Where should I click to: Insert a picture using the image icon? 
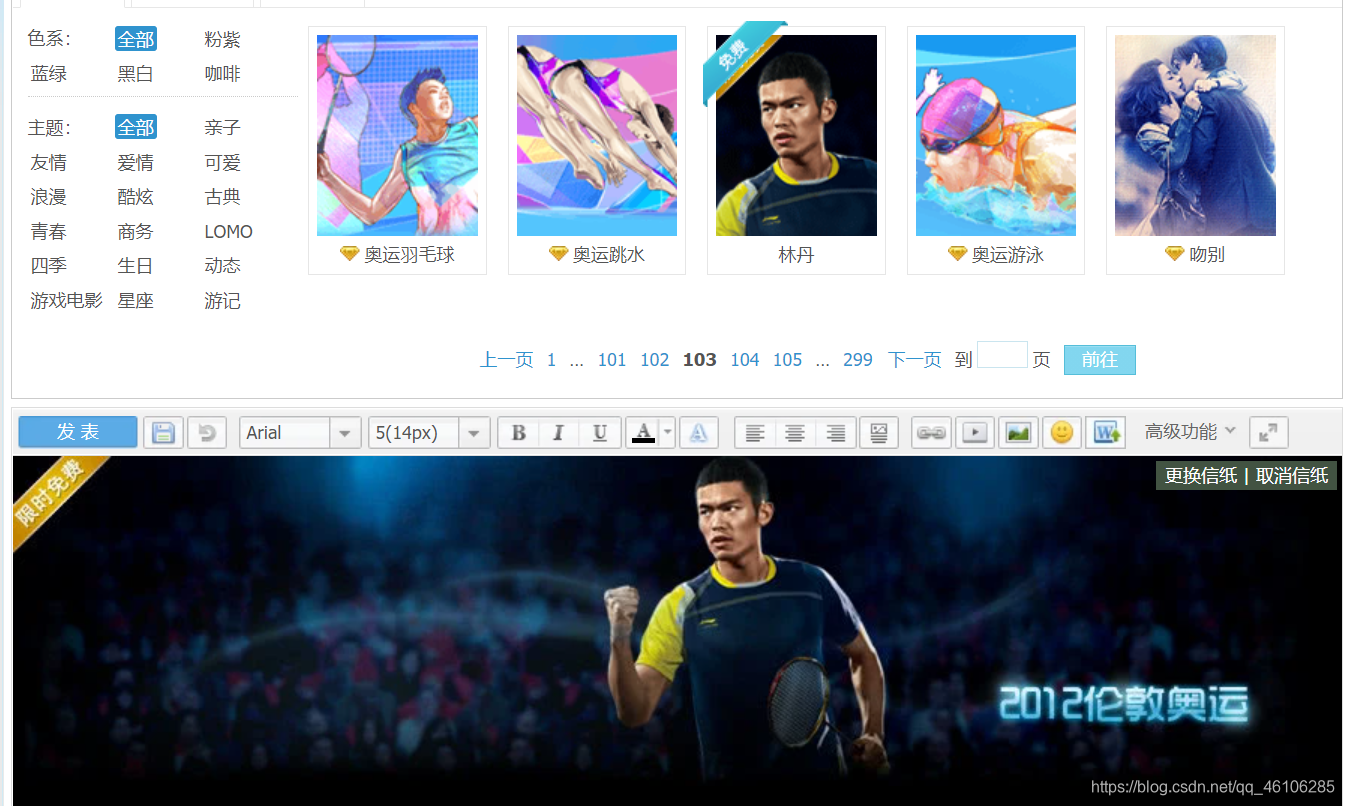[x=1018, y=432]
